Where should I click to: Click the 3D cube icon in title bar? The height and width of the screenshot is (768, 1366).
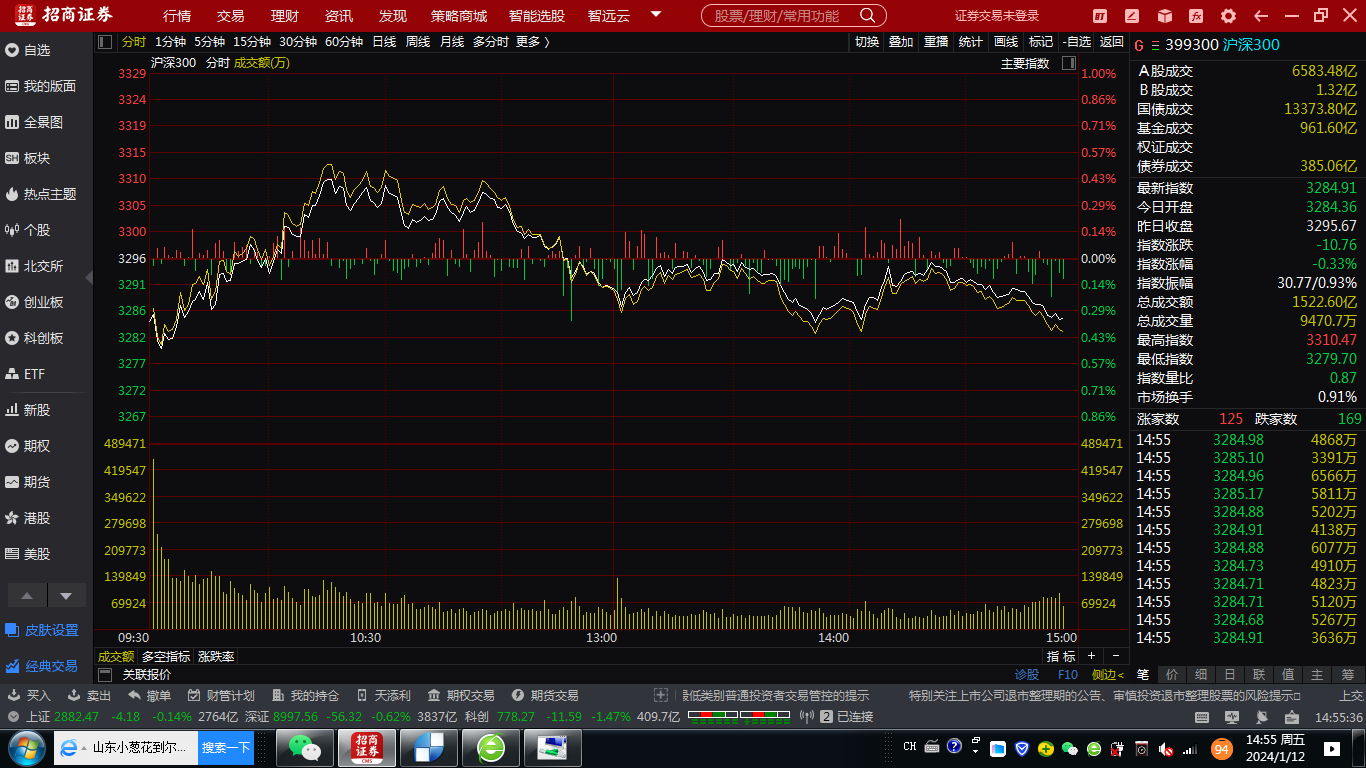point(1164,16)
